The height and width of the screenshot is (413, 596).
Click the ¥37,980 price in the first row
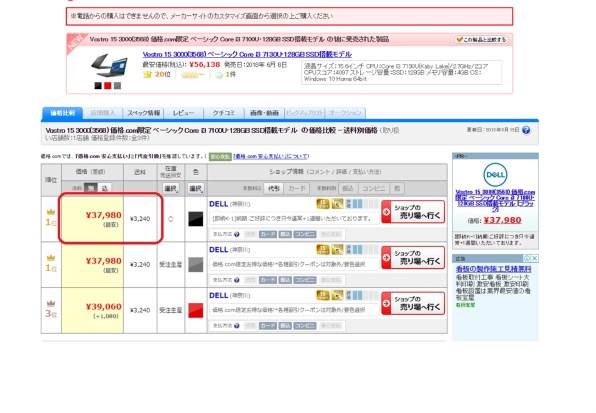pyautogui.click(x=103, y=215)
